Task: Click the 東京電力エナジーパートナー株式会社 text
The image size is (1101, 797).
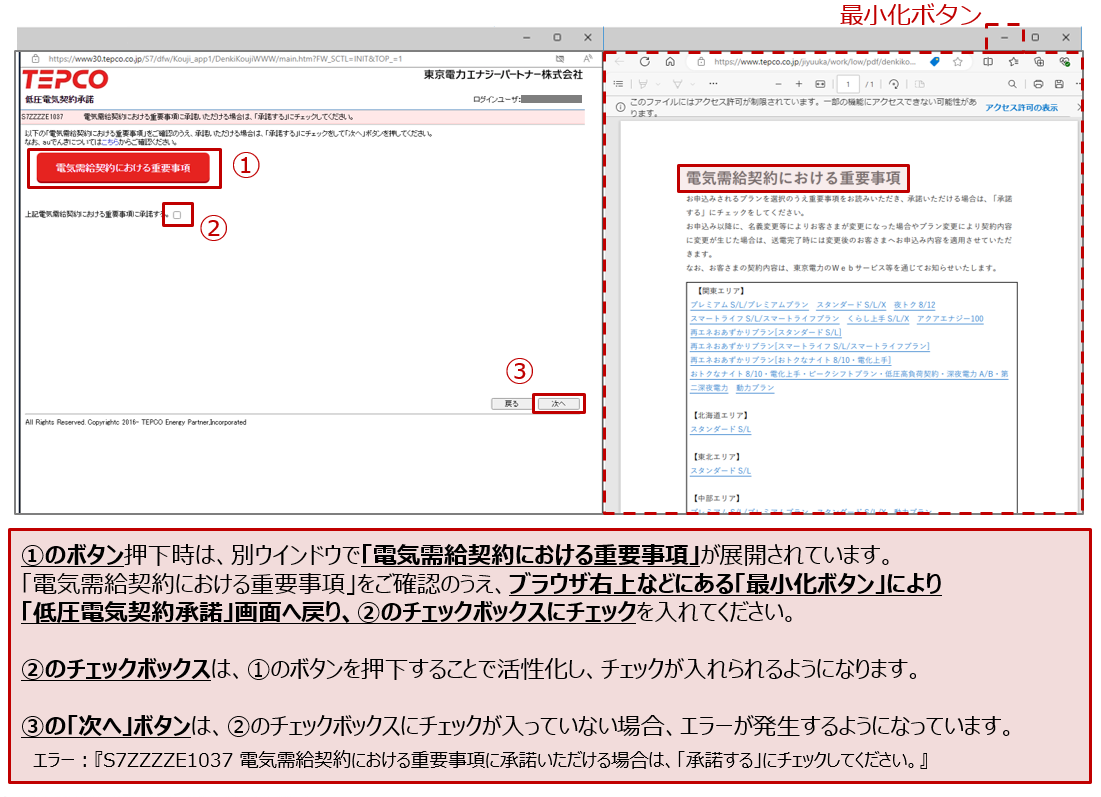Action: click(503, 74)
